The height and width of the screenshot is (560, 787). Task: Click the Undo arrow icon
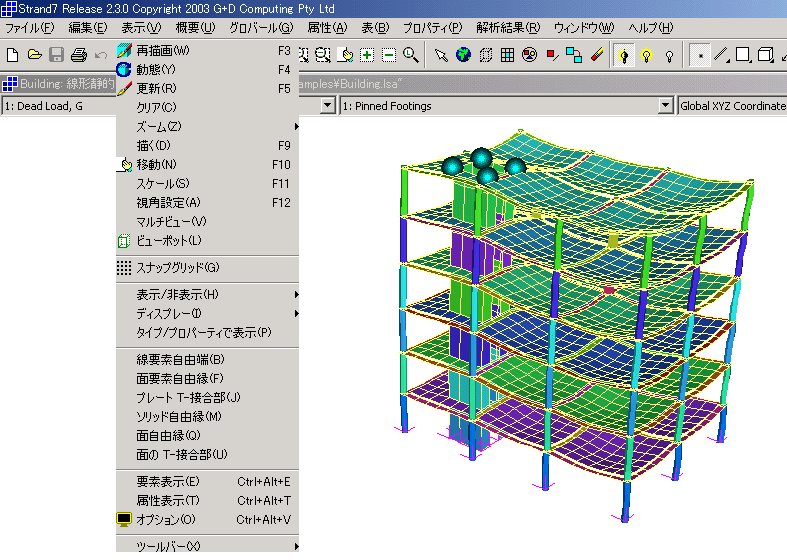[100, 55]
